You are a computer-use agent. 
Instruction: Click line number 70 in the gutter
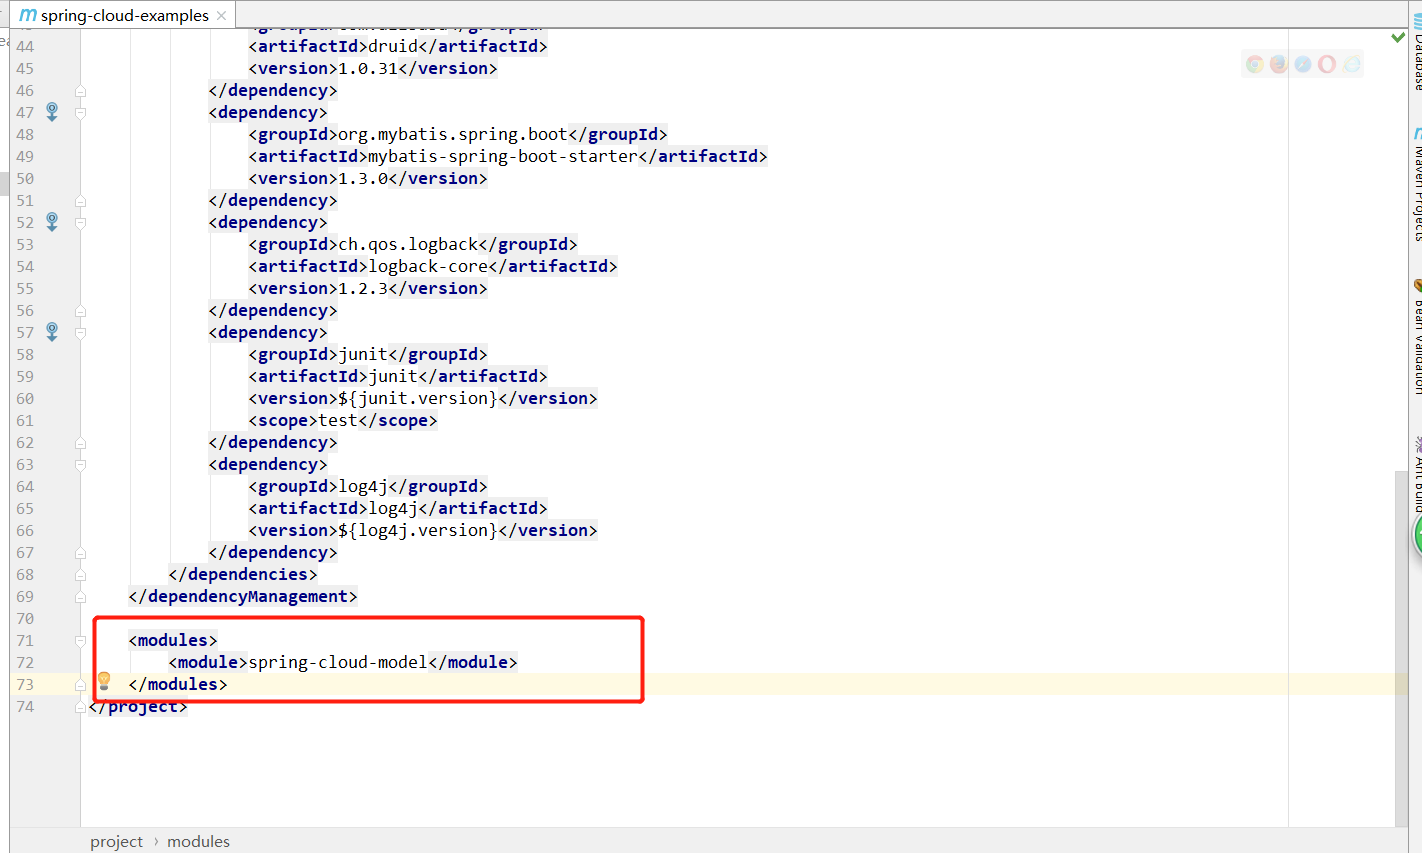point(25,618)
